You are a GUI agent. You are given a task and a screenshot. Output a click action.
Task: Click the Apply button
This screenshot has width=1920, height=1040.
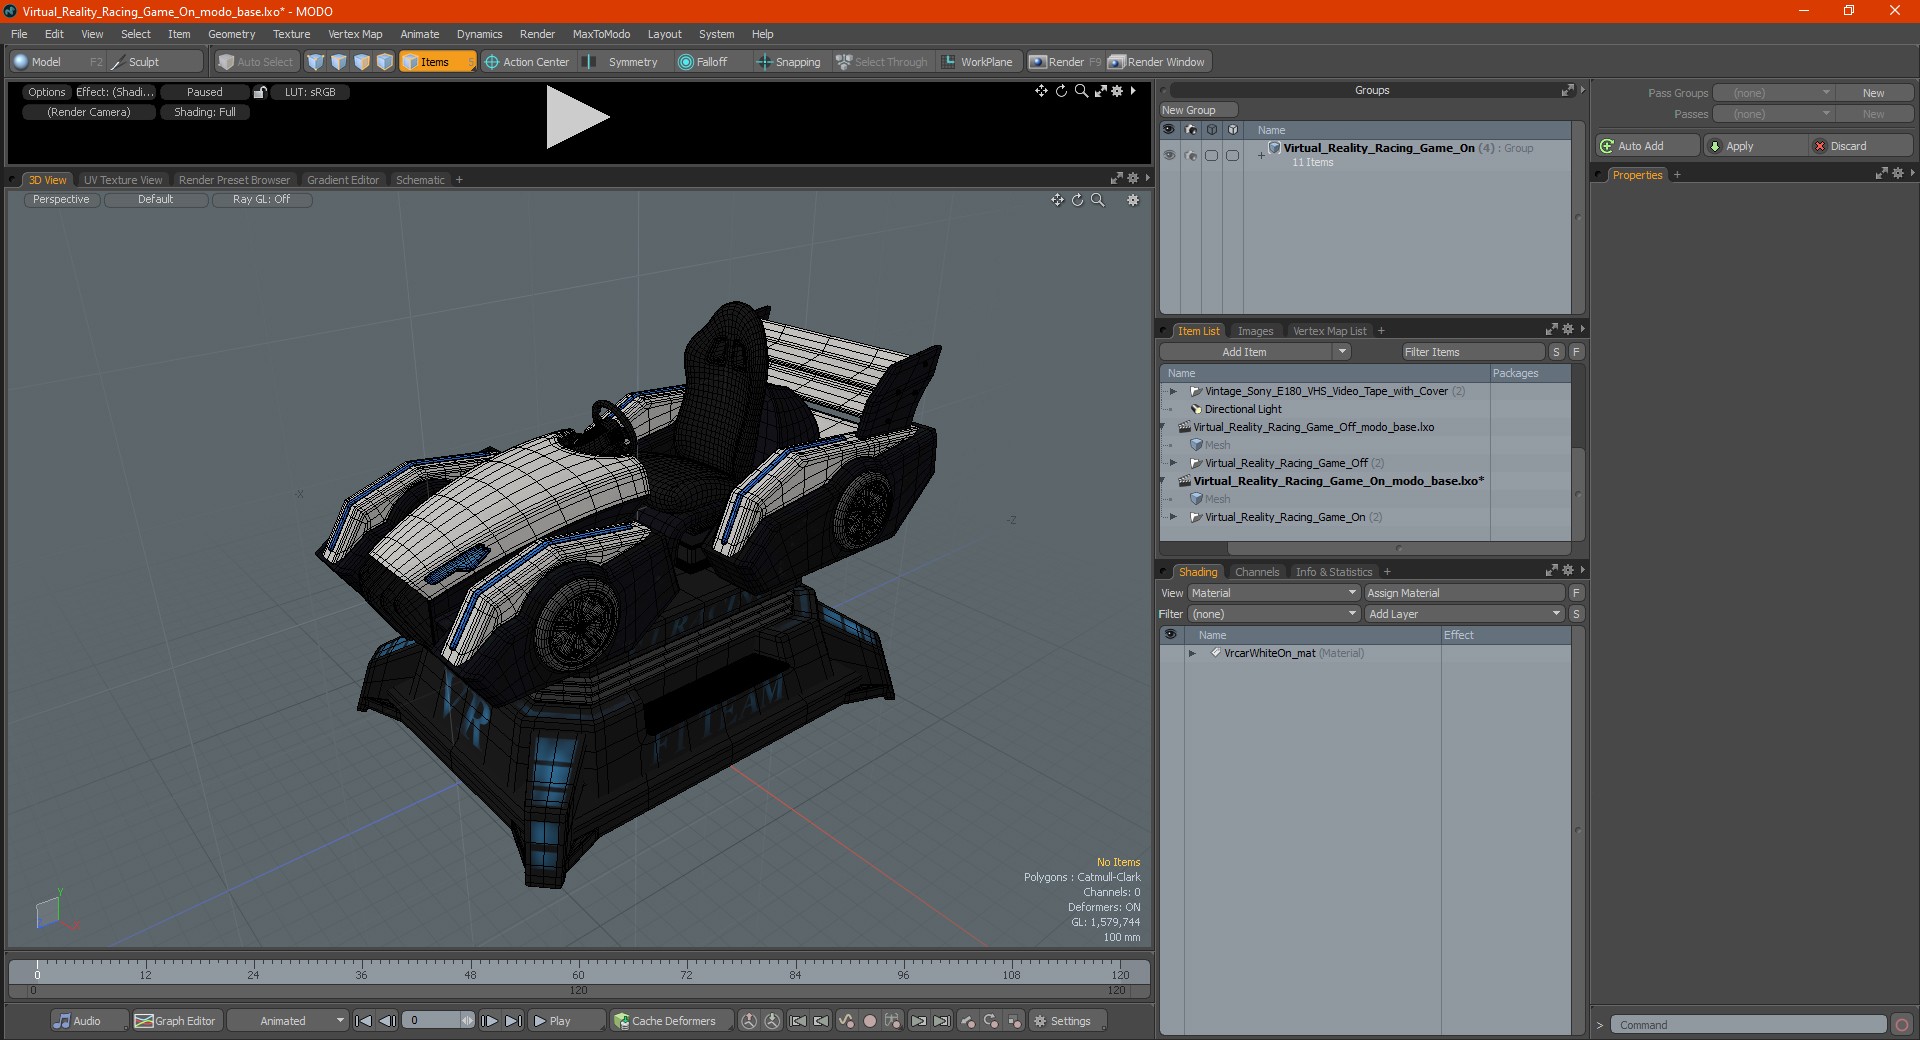coord(1756,146)
